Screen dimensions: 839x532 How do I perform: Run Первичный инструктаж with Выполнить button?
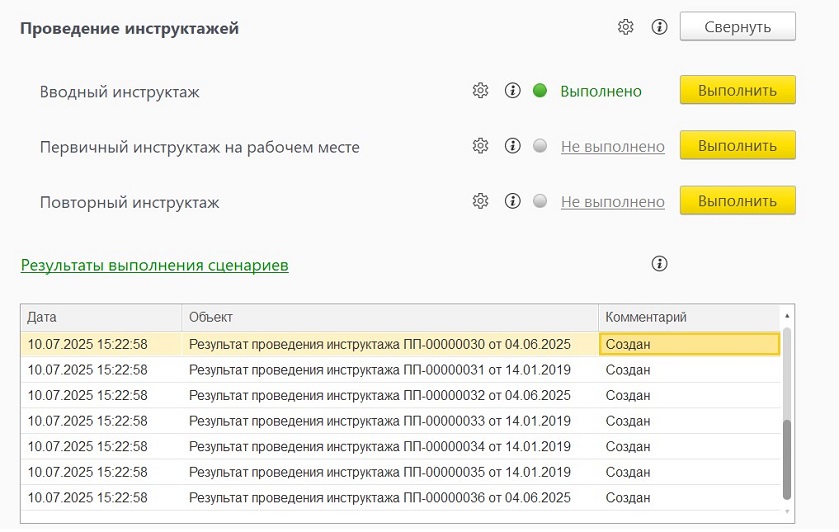(737, 145)
